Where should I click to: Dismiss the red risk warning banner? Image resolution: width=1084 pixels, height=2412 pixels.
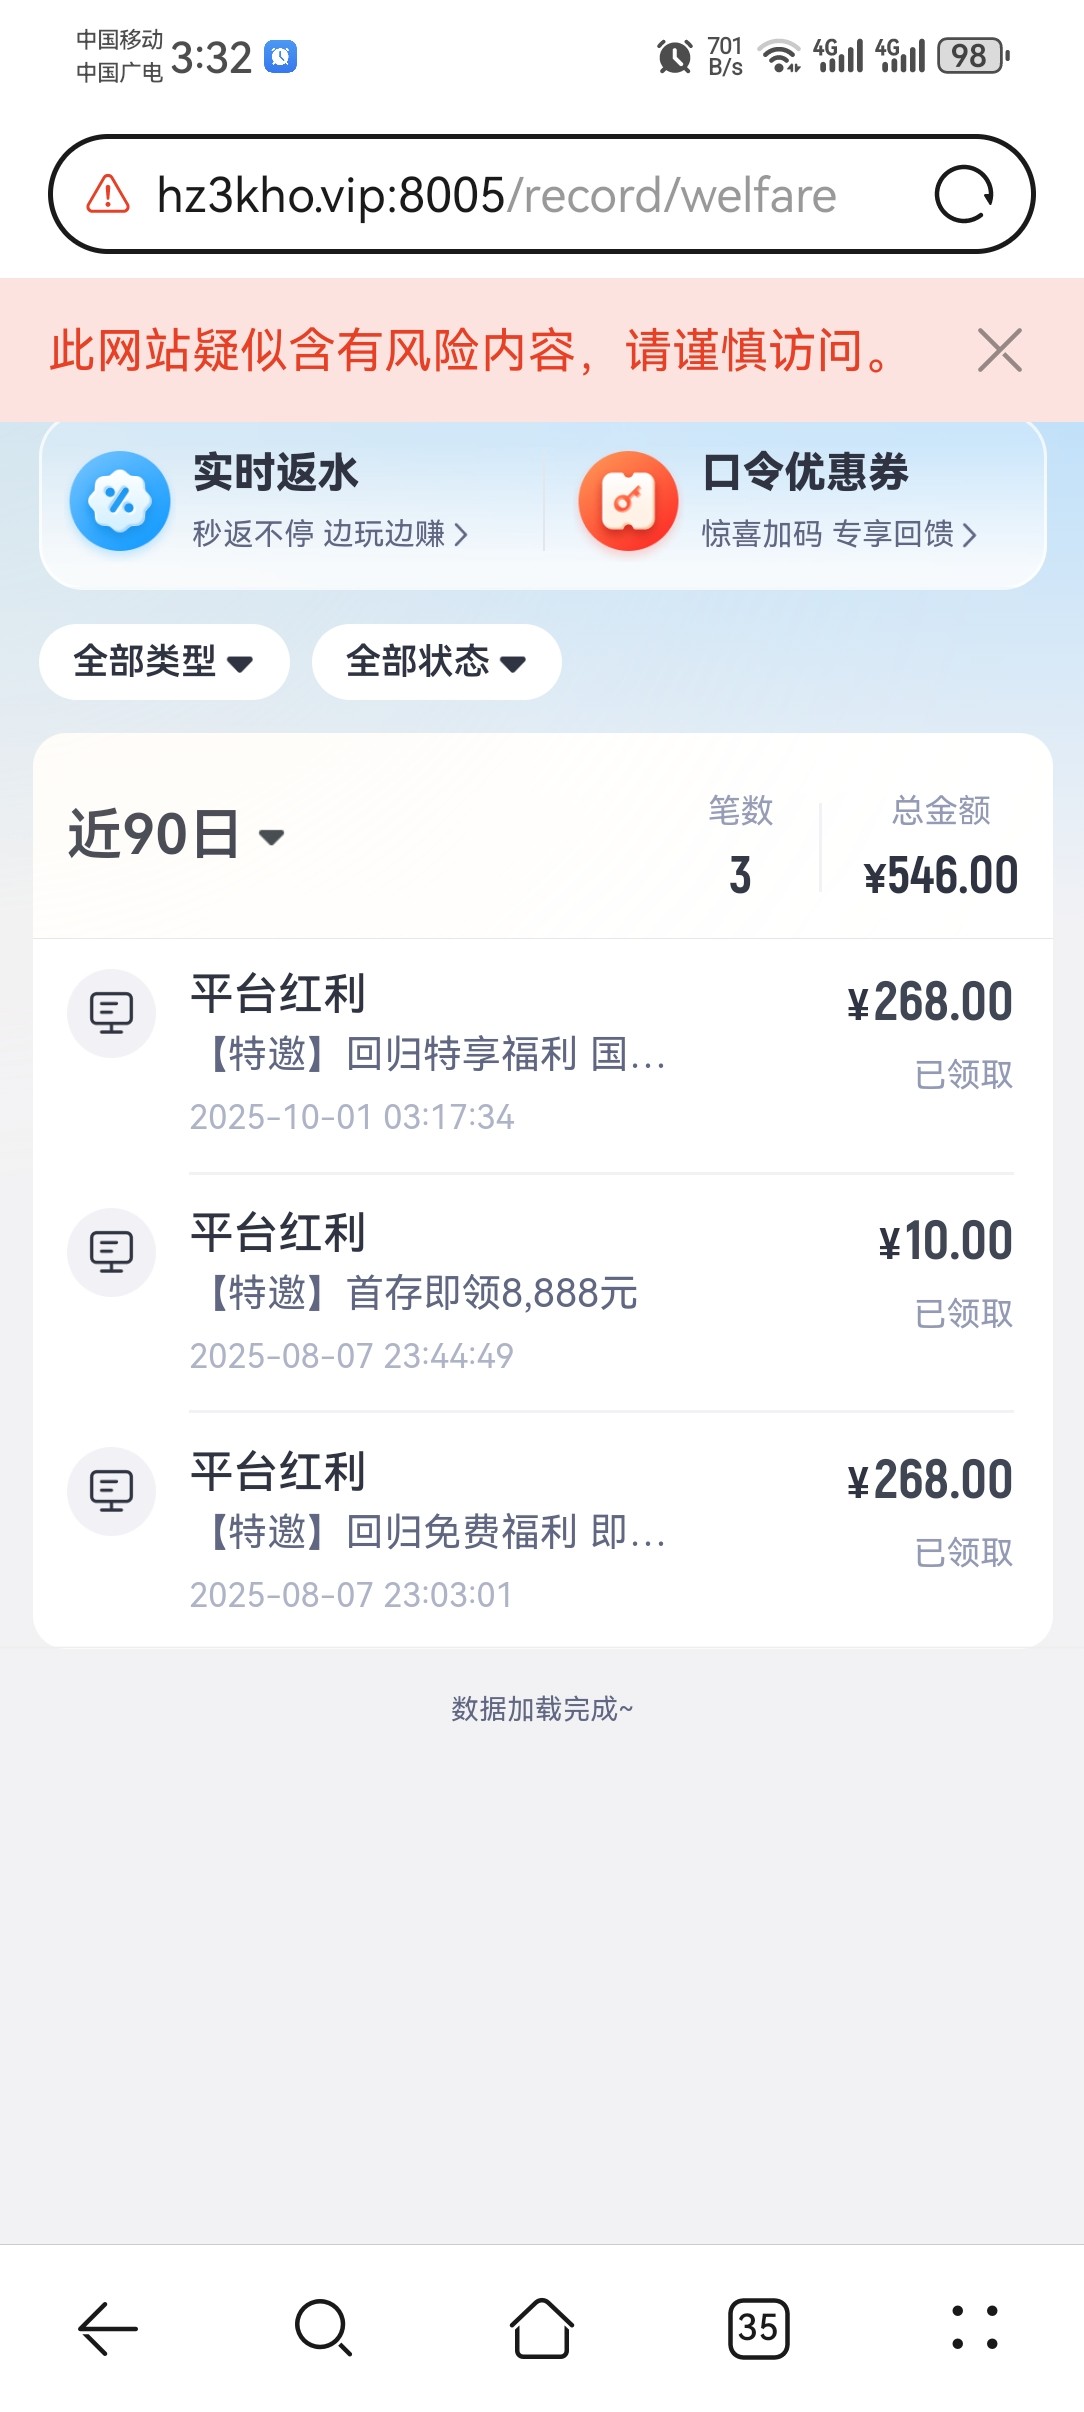pos(999,351)
